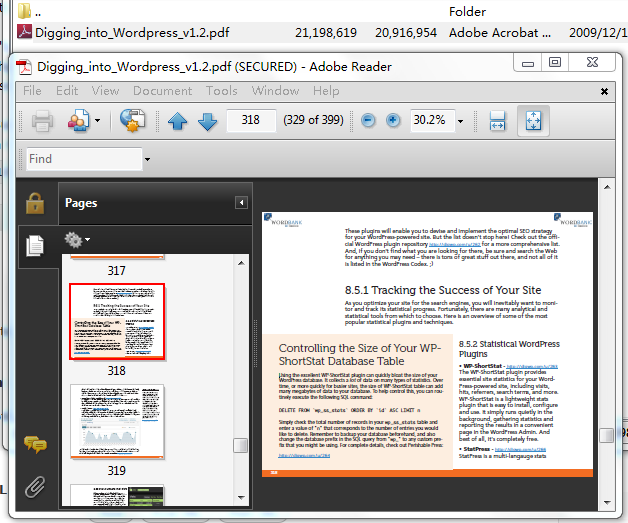628x523 pixels.
Task: Open the Tools menu
Action: (x=221, y=91)
